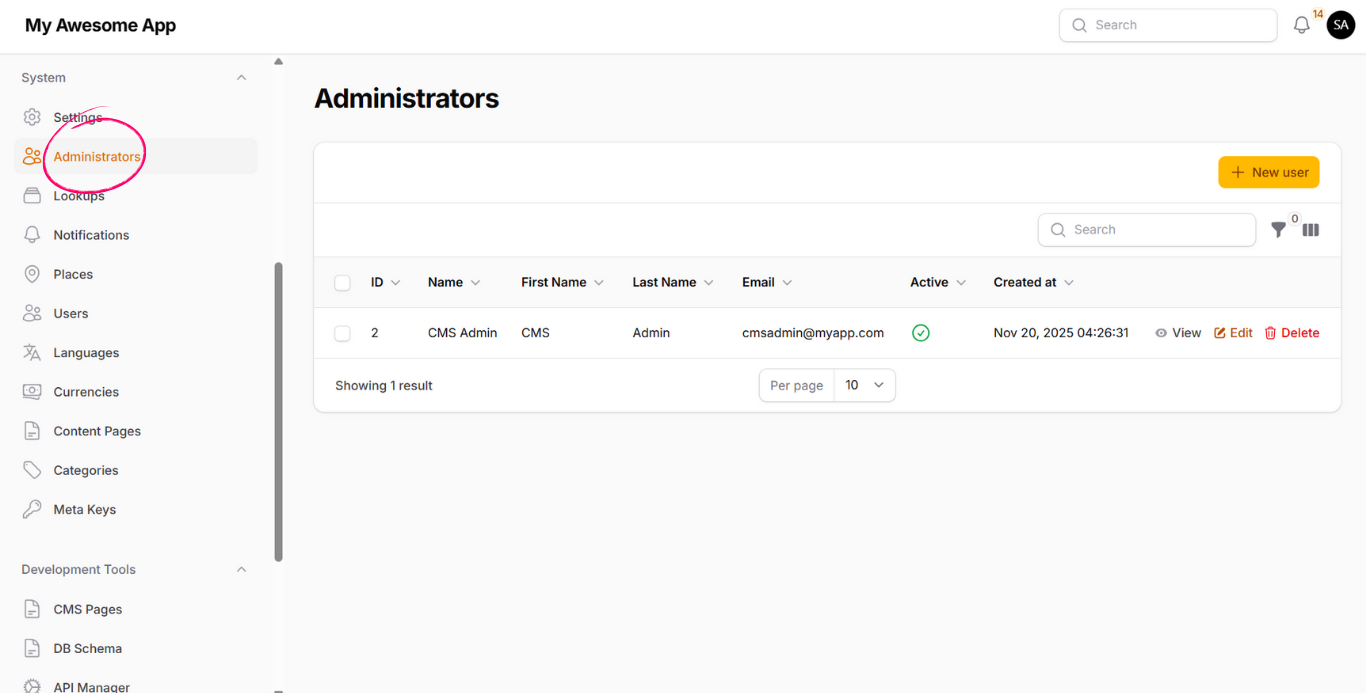1366x693 pixels.
Task: Select the Currencies coin icon
Action: point(31,391)
